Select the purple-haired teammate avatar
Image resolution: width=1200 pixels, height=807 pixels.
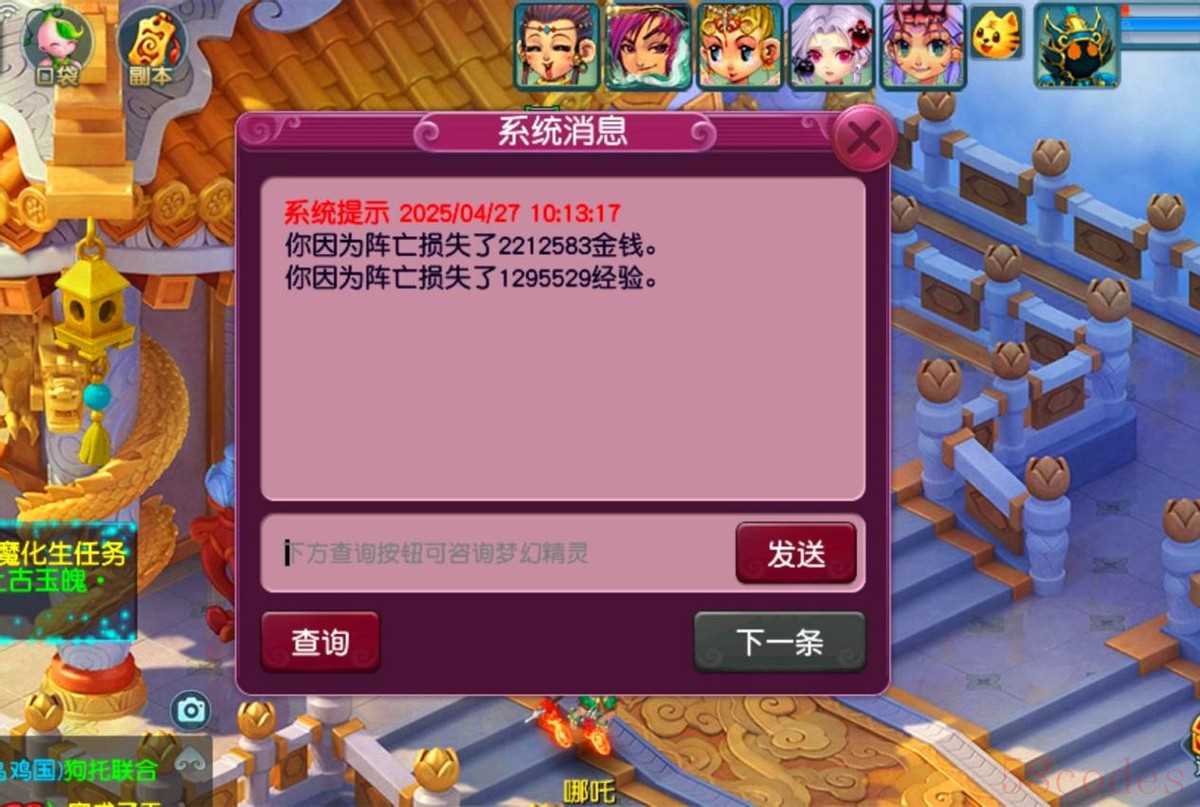[x=648, y=45]
